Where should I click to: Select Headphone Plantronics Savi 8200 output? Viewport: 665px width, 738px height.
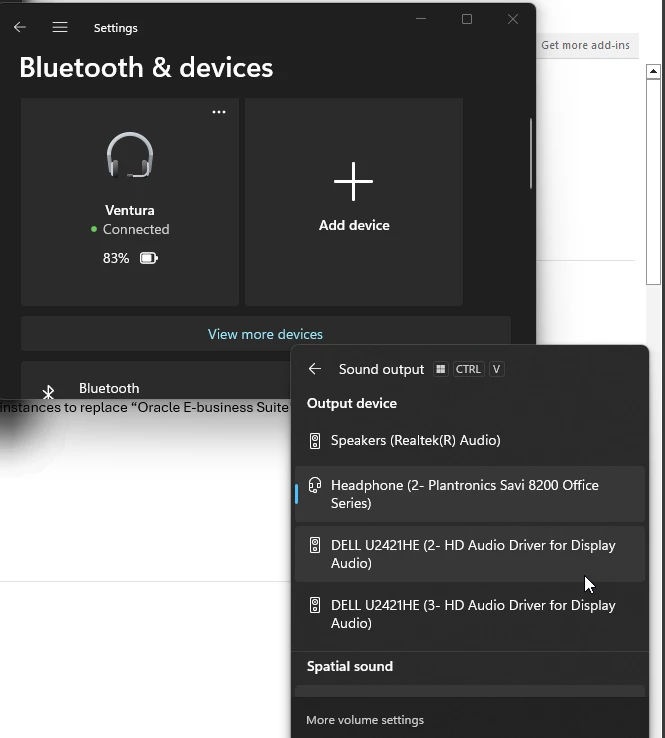[470, 494]
